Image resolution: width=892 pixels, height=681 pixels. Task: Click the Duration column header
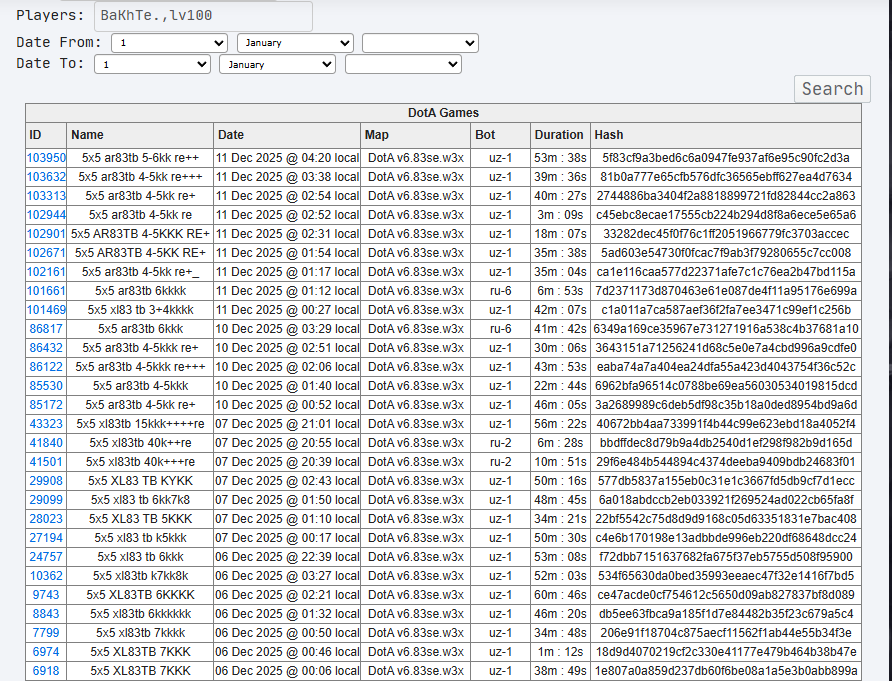point(560,135)
